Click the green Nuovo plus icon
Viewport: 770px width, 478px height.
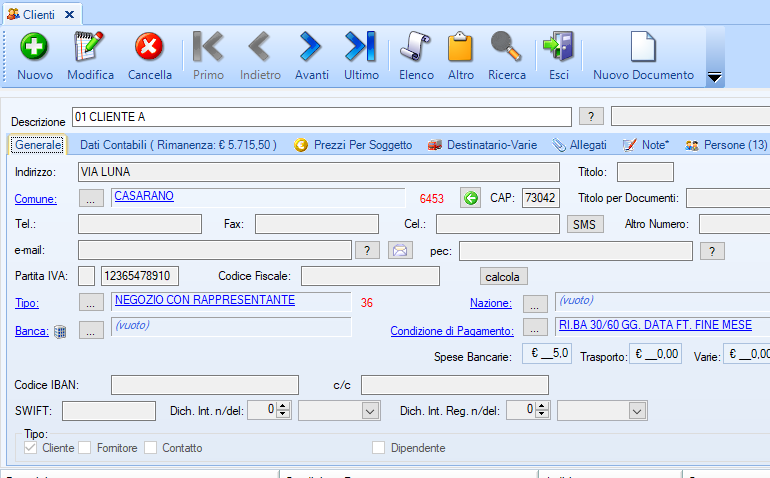click(35, 48)
